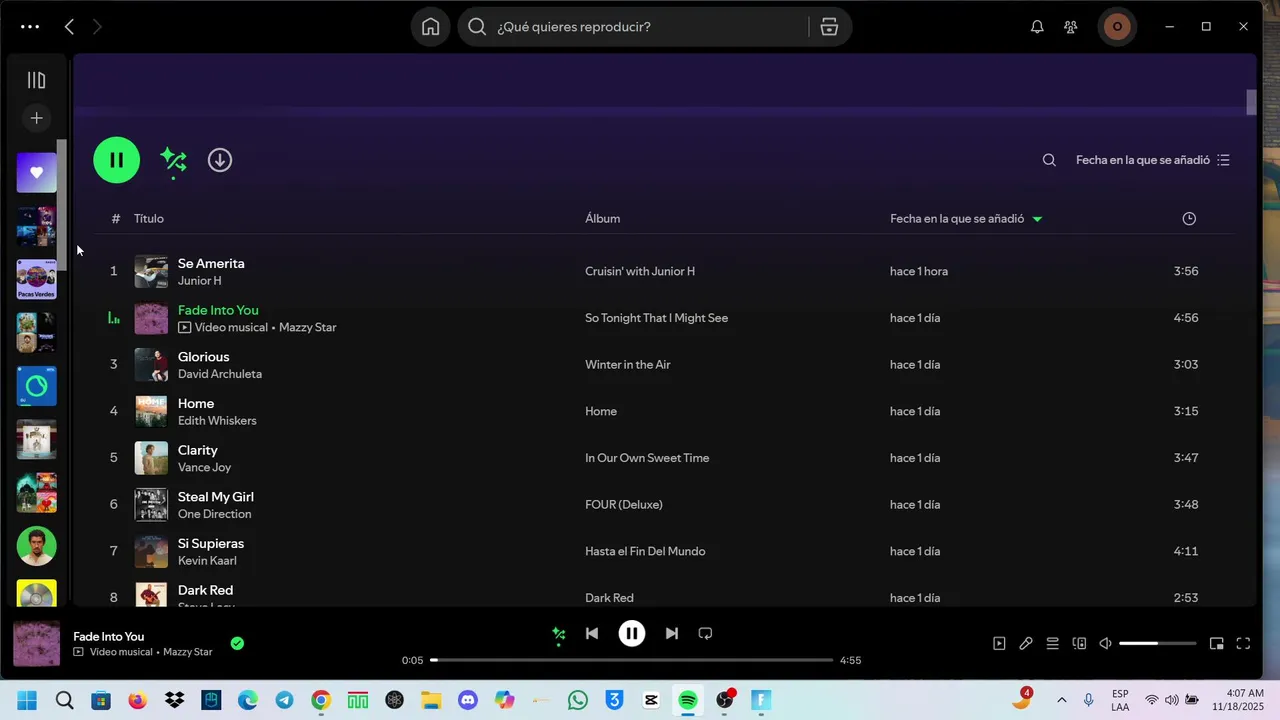Select the song Steal My Girl

[x=216, y=497]
